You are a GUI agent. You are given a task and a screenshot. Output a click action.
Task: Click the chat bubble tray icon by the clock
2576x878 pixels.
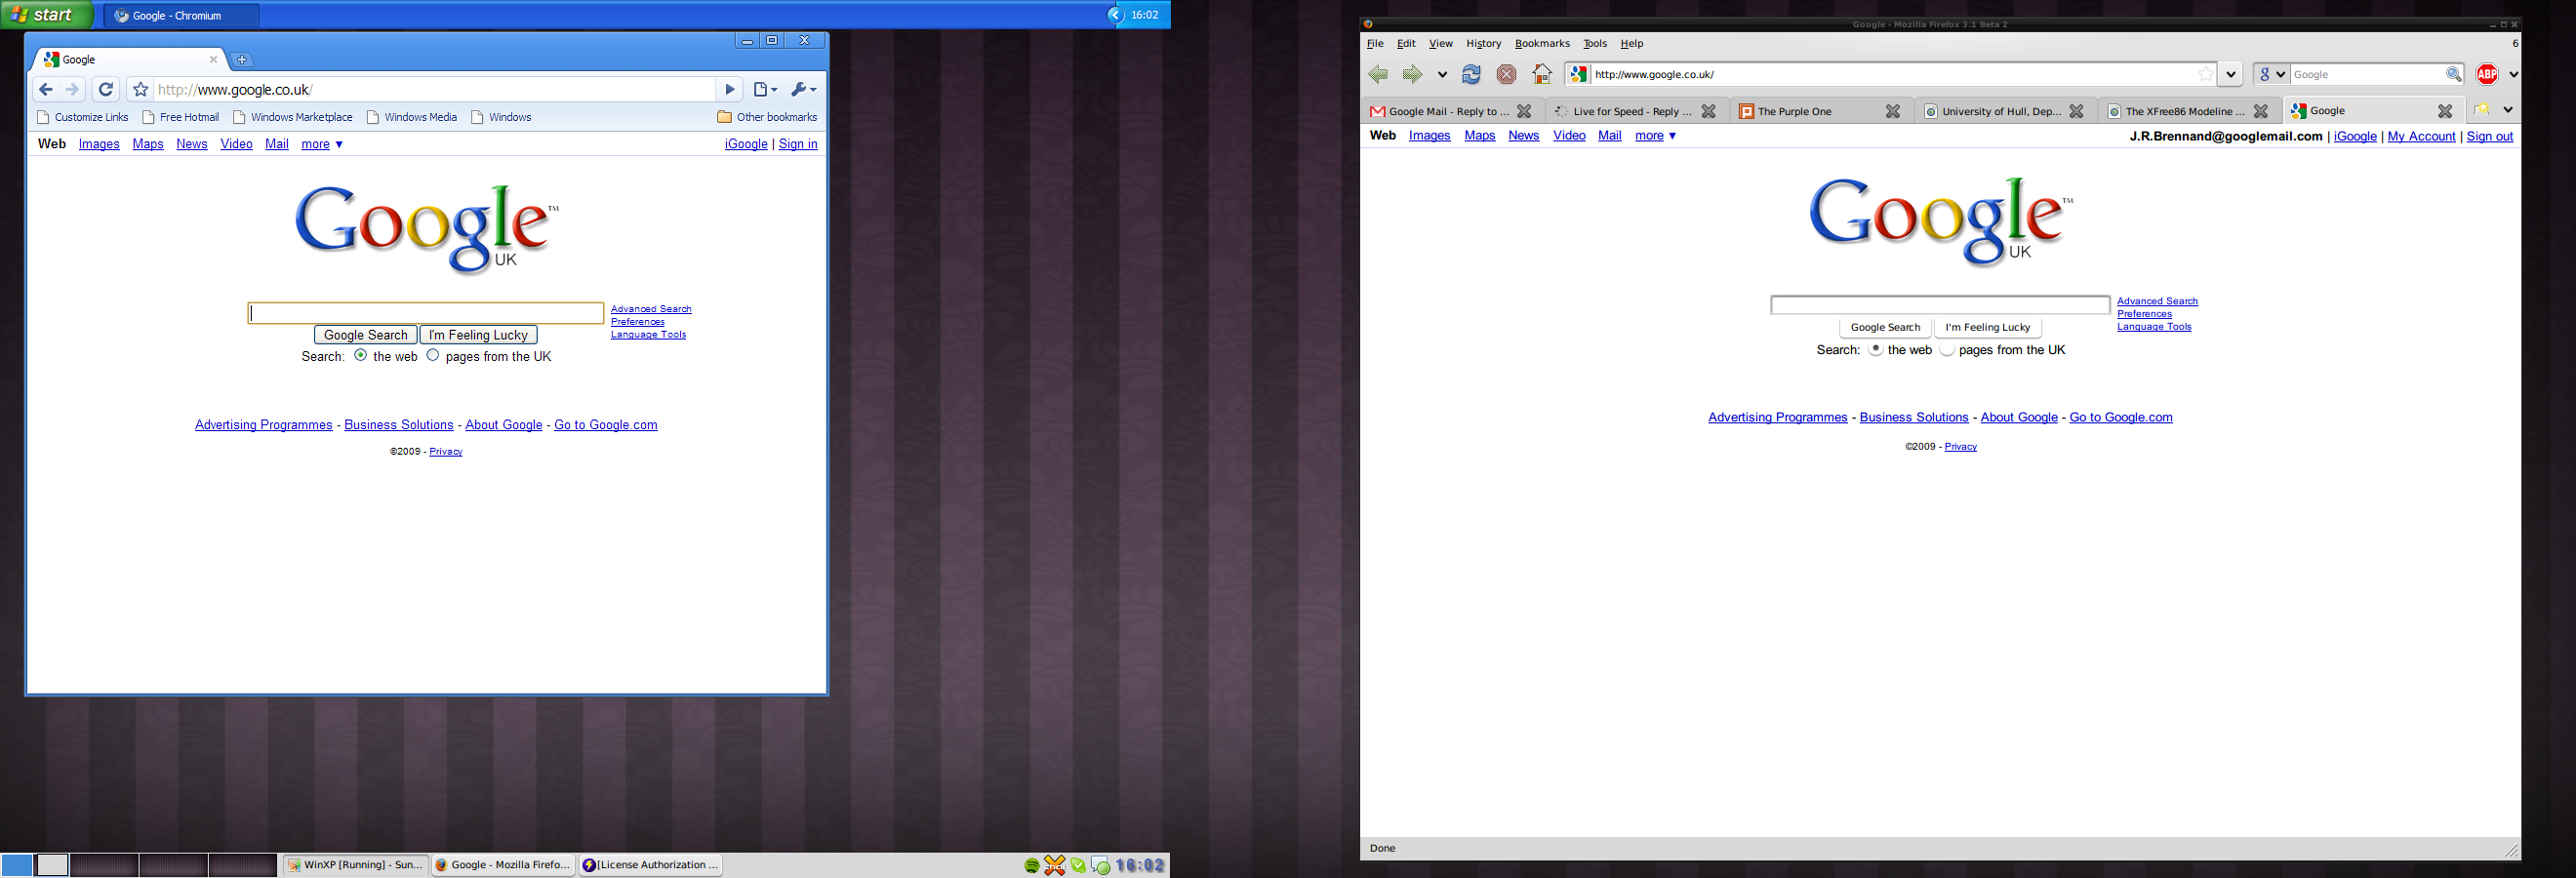click(1101, 866)
